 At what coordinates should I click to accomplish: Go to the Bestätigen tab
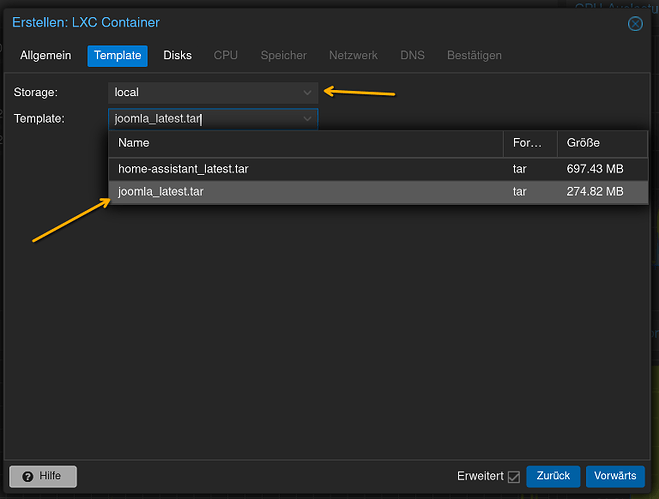[474, 55]
